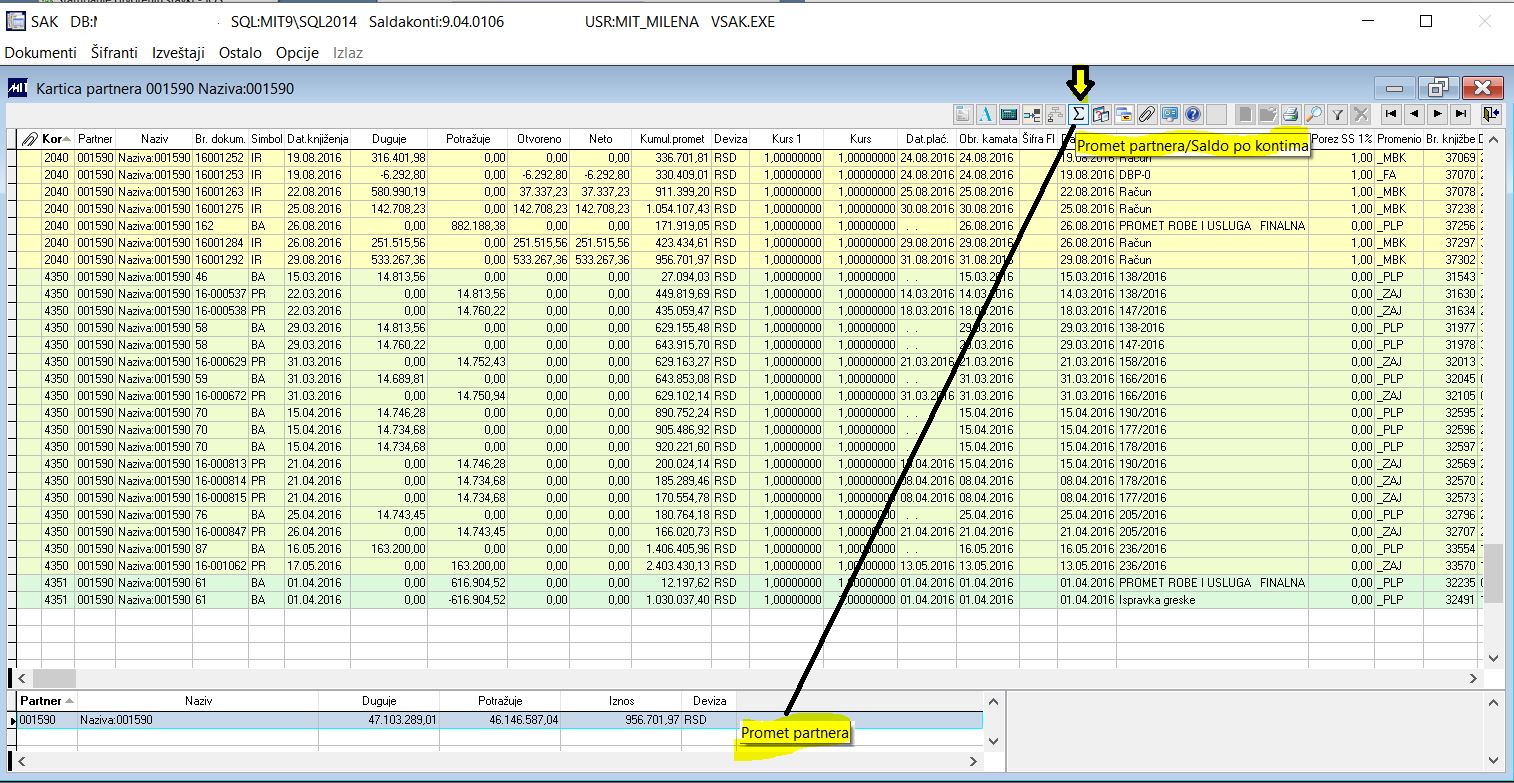1514x783 pixels.
Task: Click the Br. dokum. column header
Action: 220,138
